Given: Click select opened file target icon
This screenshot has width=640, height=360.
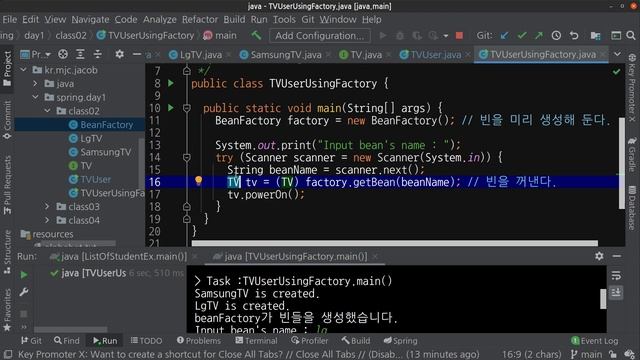Looking at the screenshot, I should (x=63, y=54).
